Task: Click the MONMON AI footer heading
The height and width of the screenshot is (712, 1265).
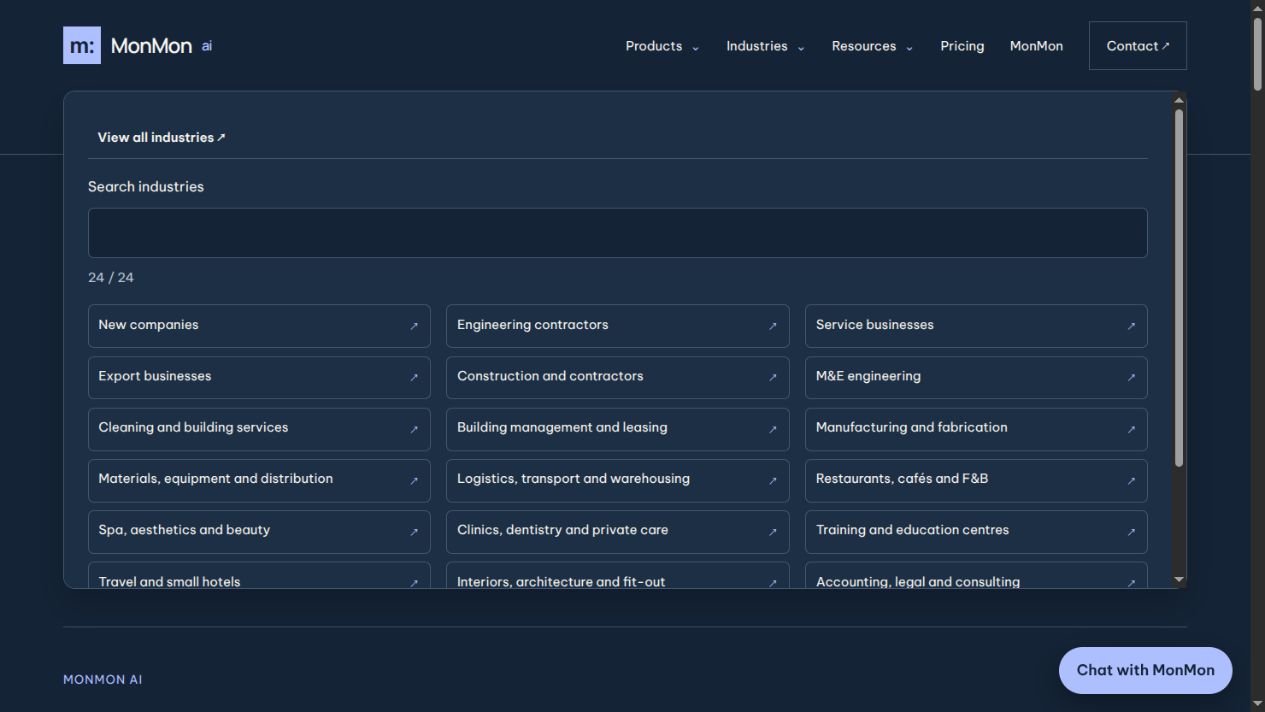Action: (103, 679)
